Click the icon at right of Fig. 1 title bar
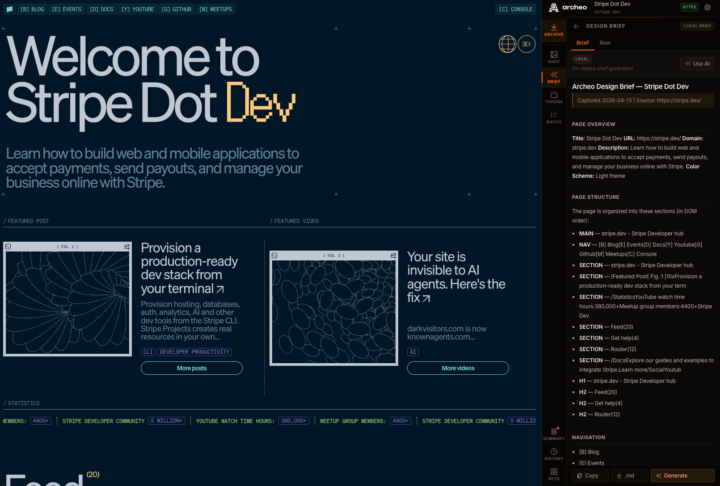This screenshot has width=720, height=486. [x=126, y=247]
